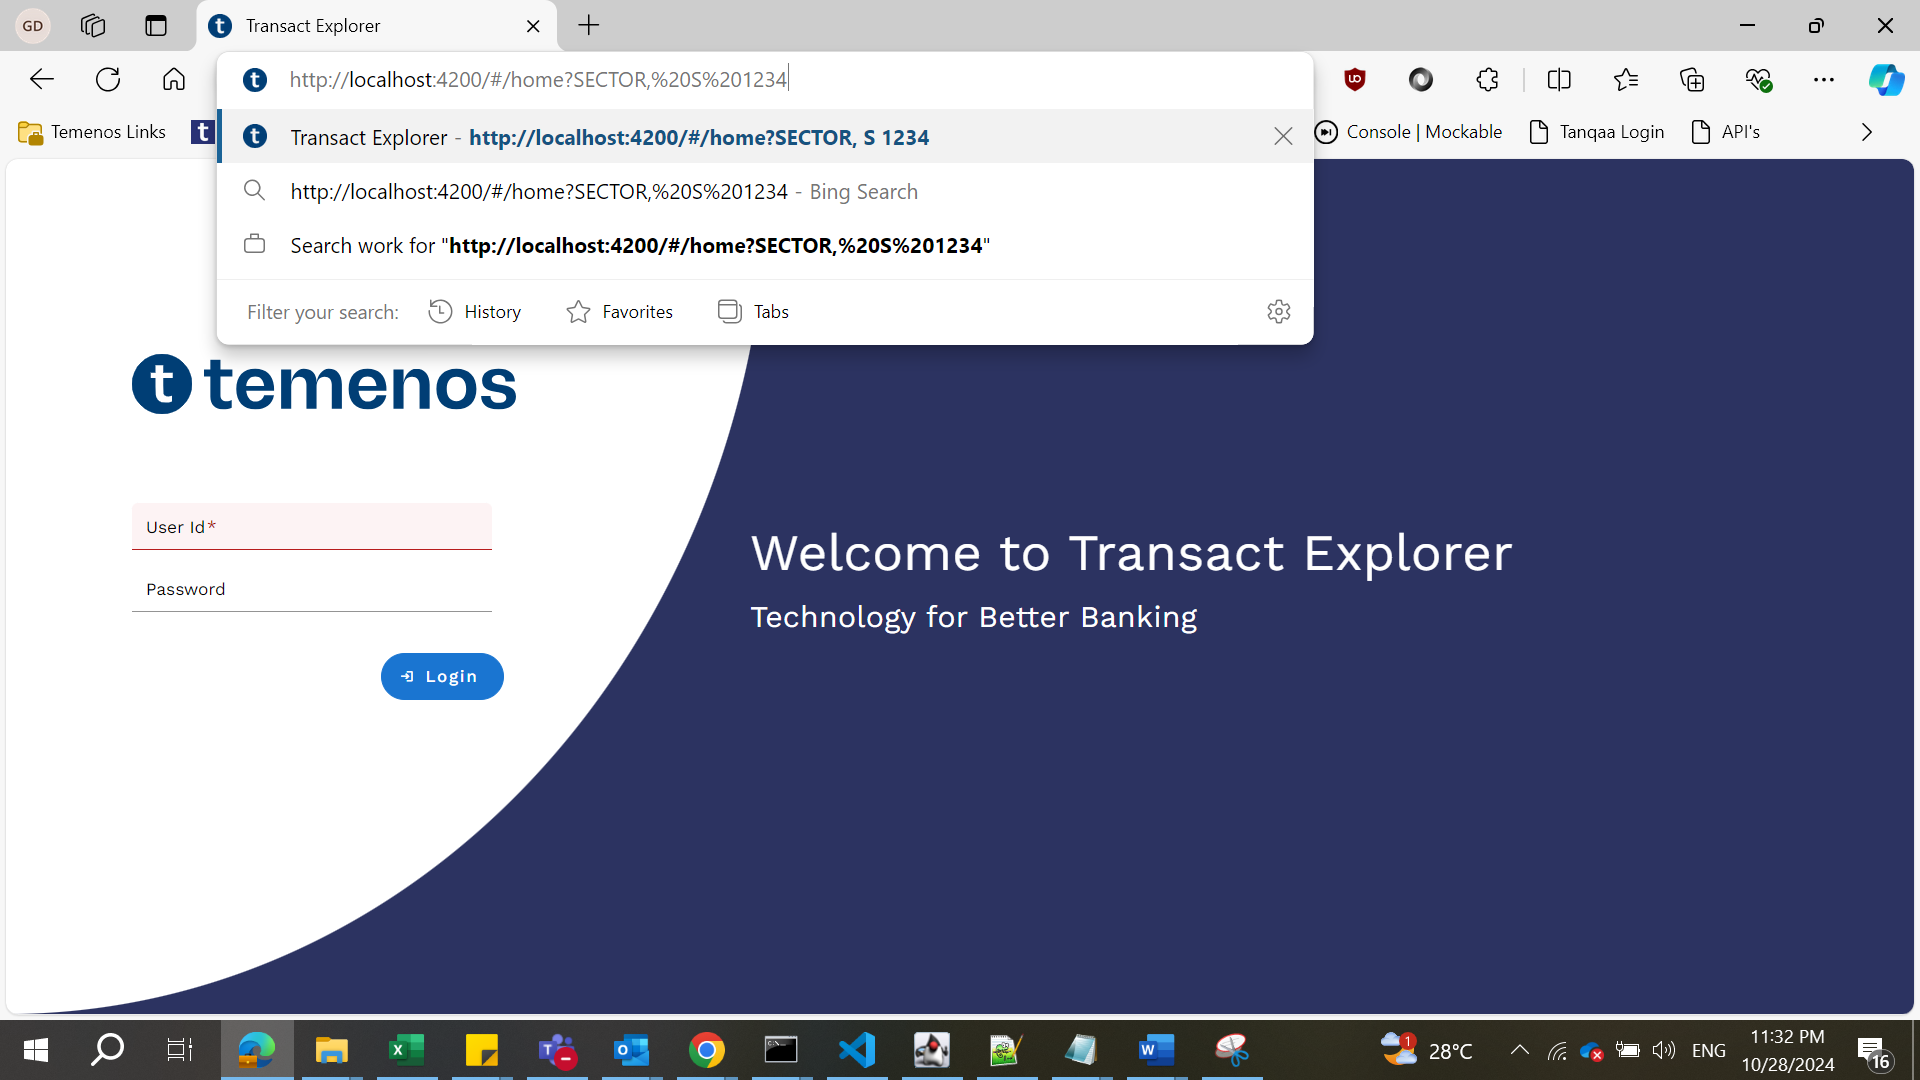
Task: Open the Extensions puzzle icon
Action: pyautogui.click(x=1487, y=80)
